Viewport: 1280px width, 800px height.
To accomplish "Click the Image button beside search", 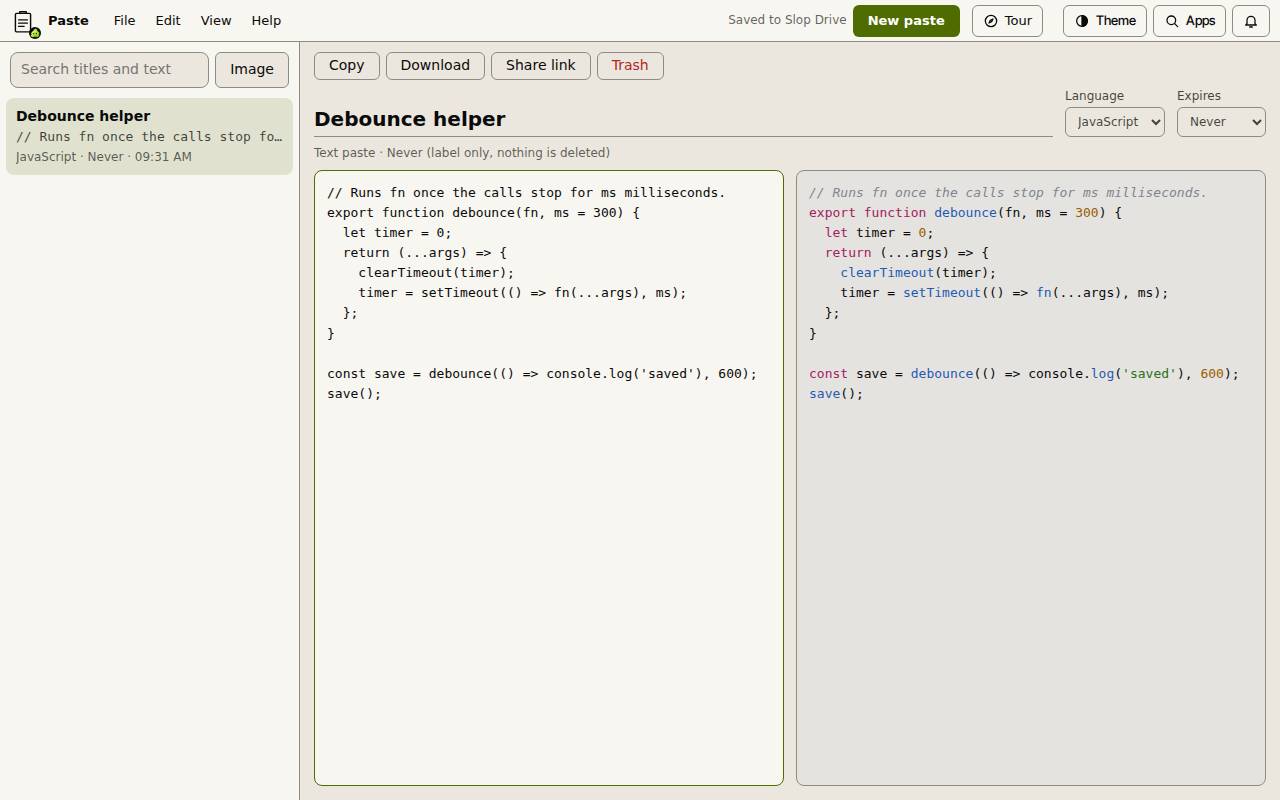I will (252, 70).
